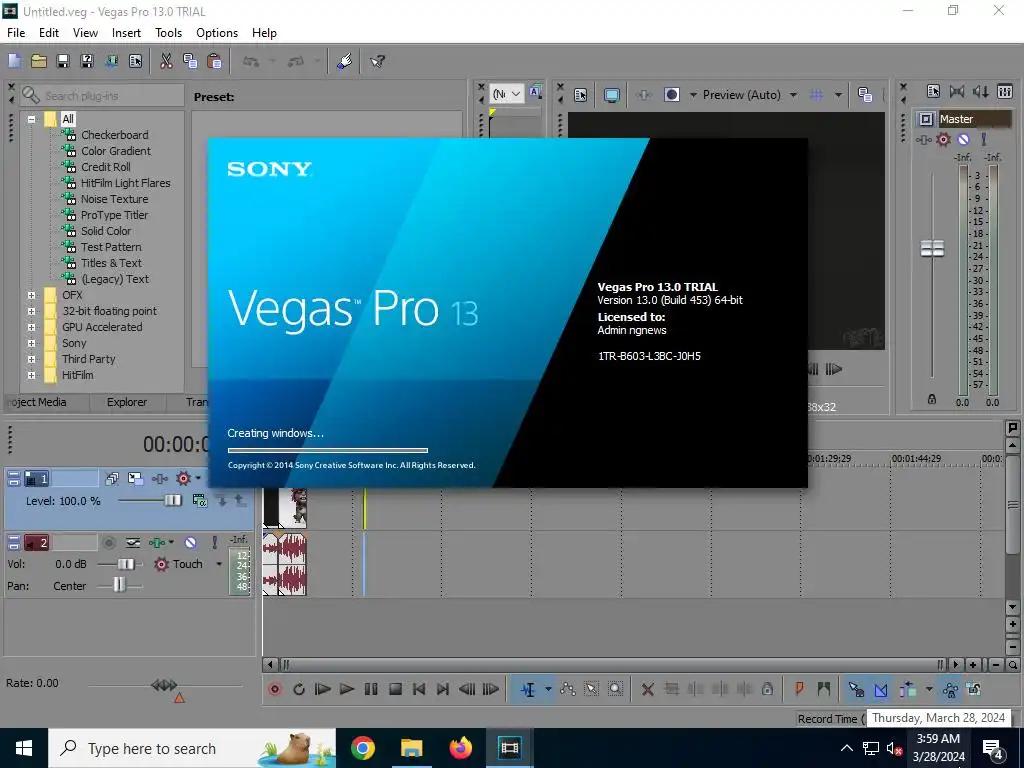Click the Pause button in transport bar

point(371,689)
